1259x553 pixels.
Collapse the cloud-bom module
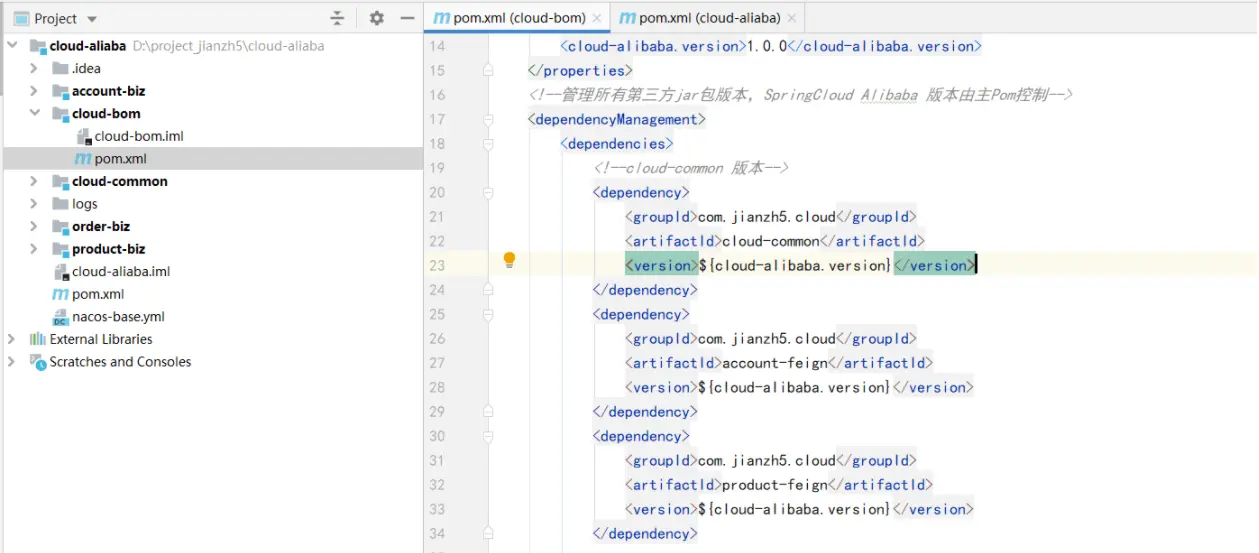click(x=34, y=113)
